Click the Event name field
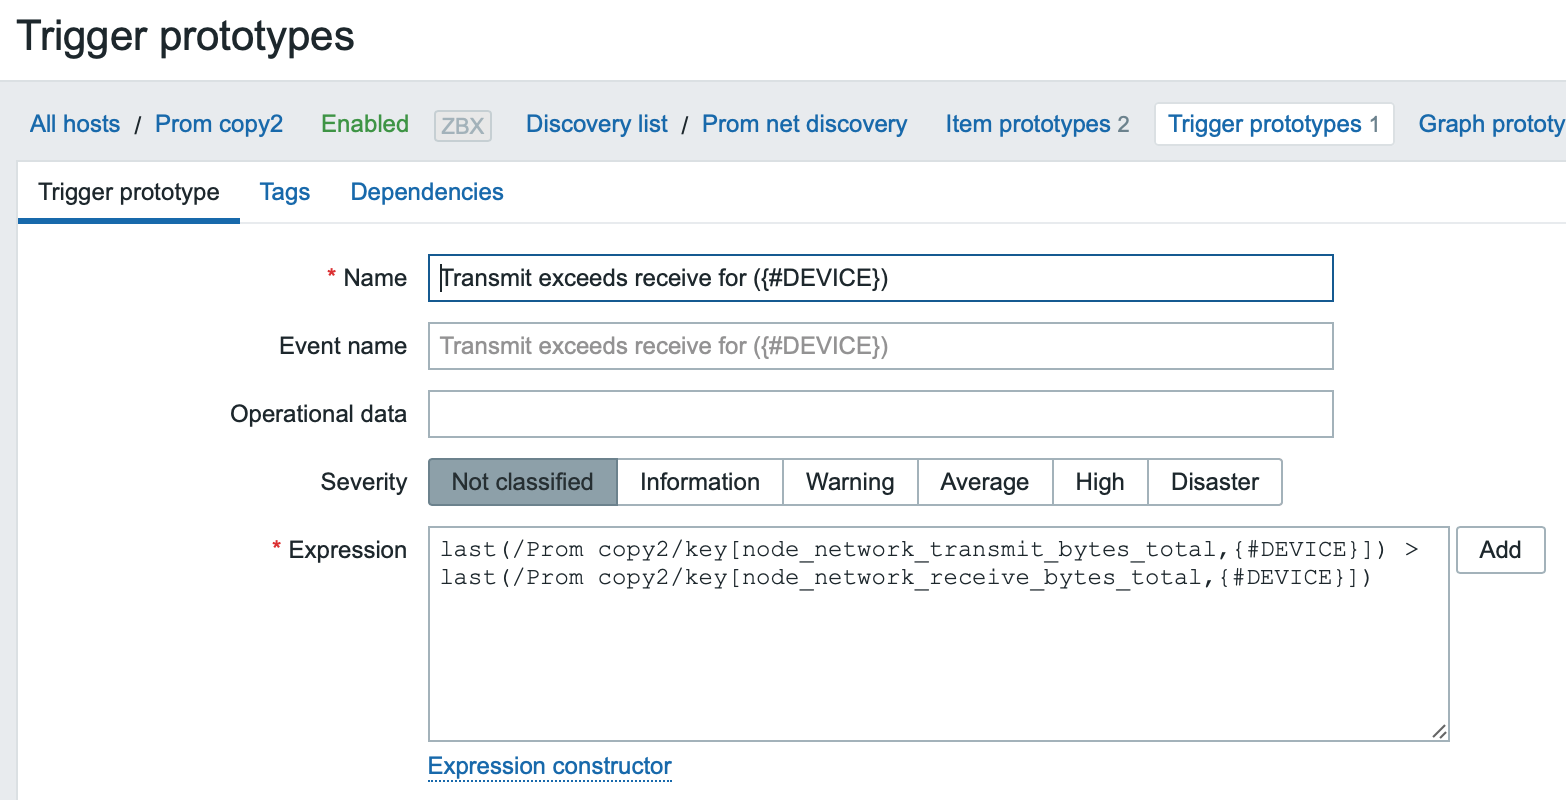1566x800 pixels. (880, 346)
